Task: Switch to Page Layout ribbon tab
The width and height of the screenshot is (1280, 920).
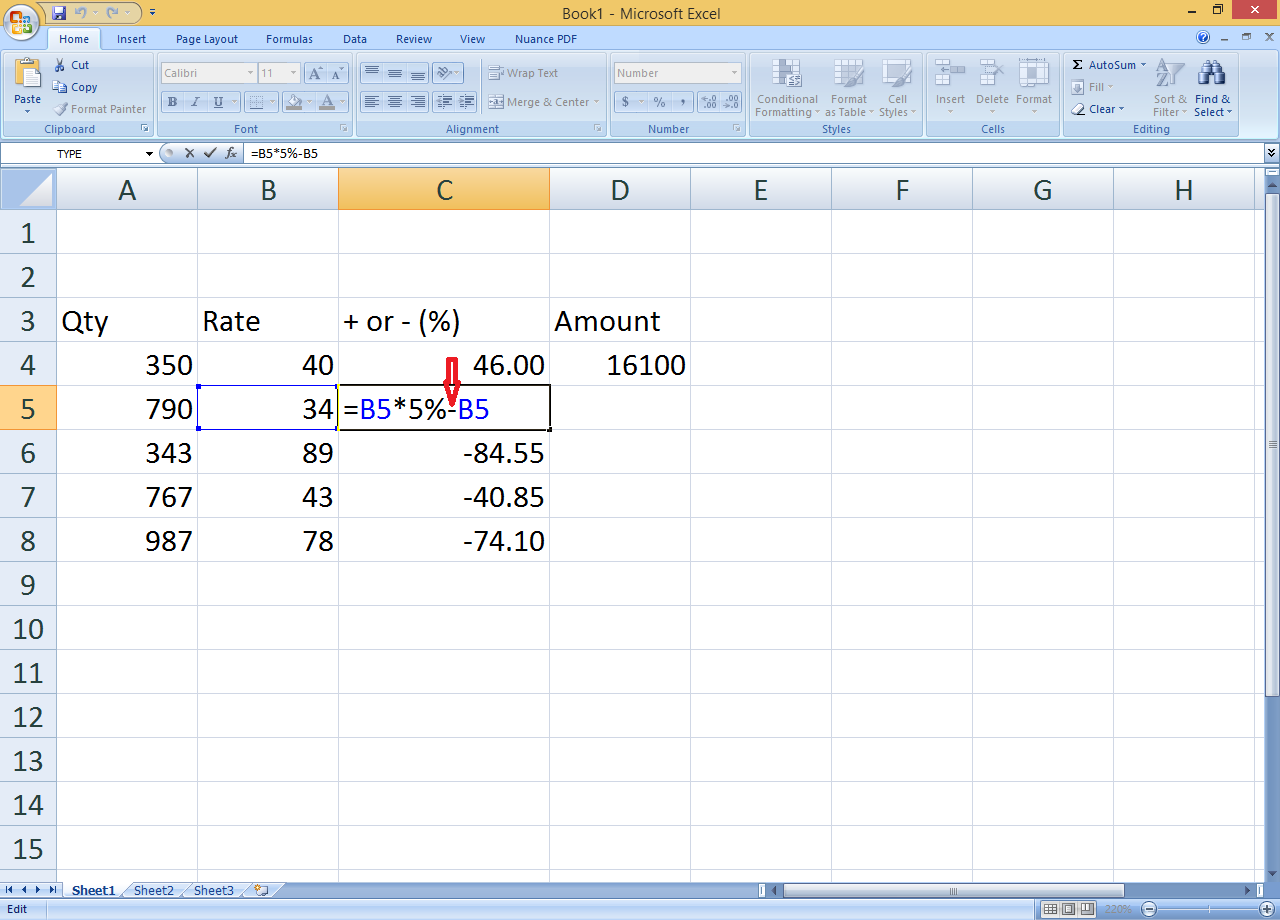Action: [207, 39]
